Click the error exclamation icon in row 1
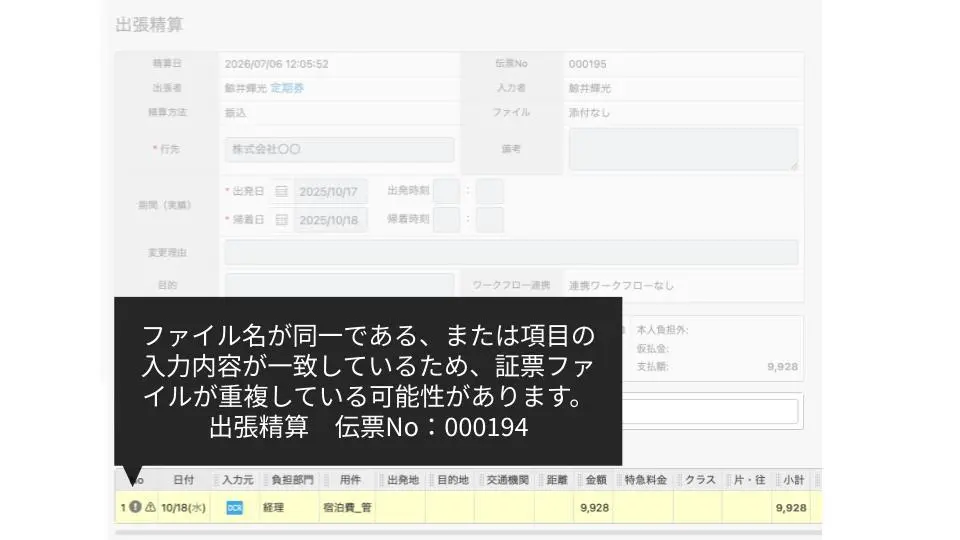 (x=136, y=507)
